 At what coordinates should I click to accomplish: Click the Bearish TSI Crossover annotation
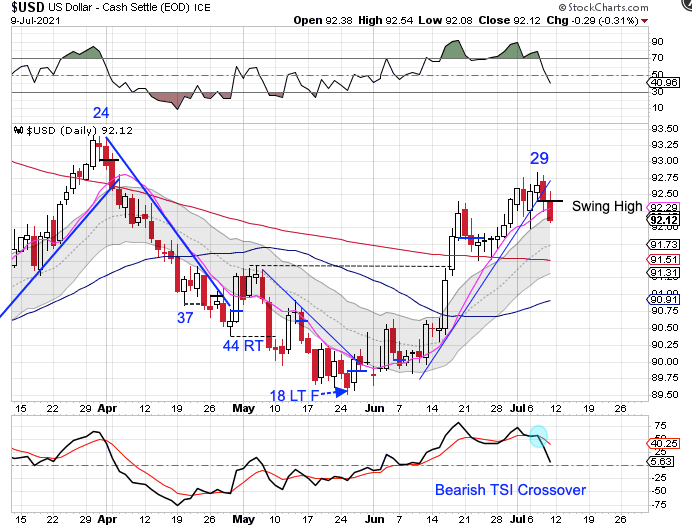tap(509, 490)
